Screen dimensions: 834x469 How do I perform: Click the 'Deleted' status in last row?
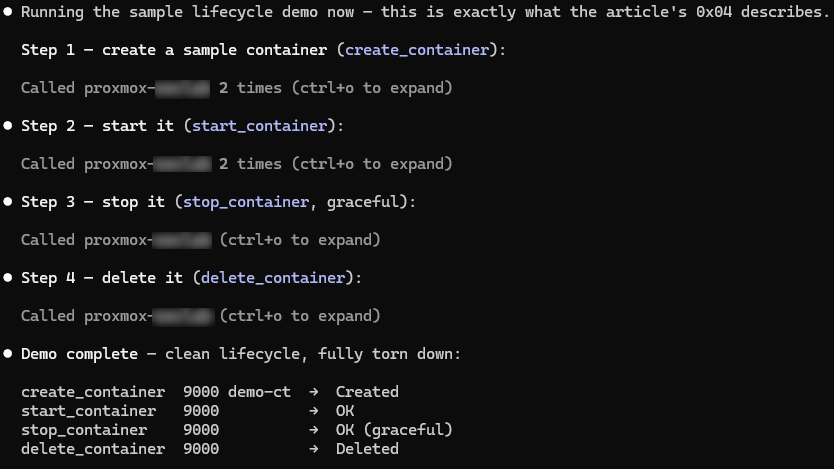tap(367, 449)
